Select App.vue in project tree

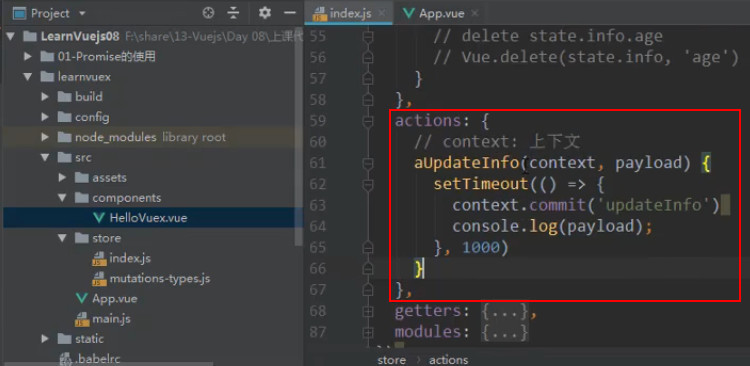[x=114, y=299]
